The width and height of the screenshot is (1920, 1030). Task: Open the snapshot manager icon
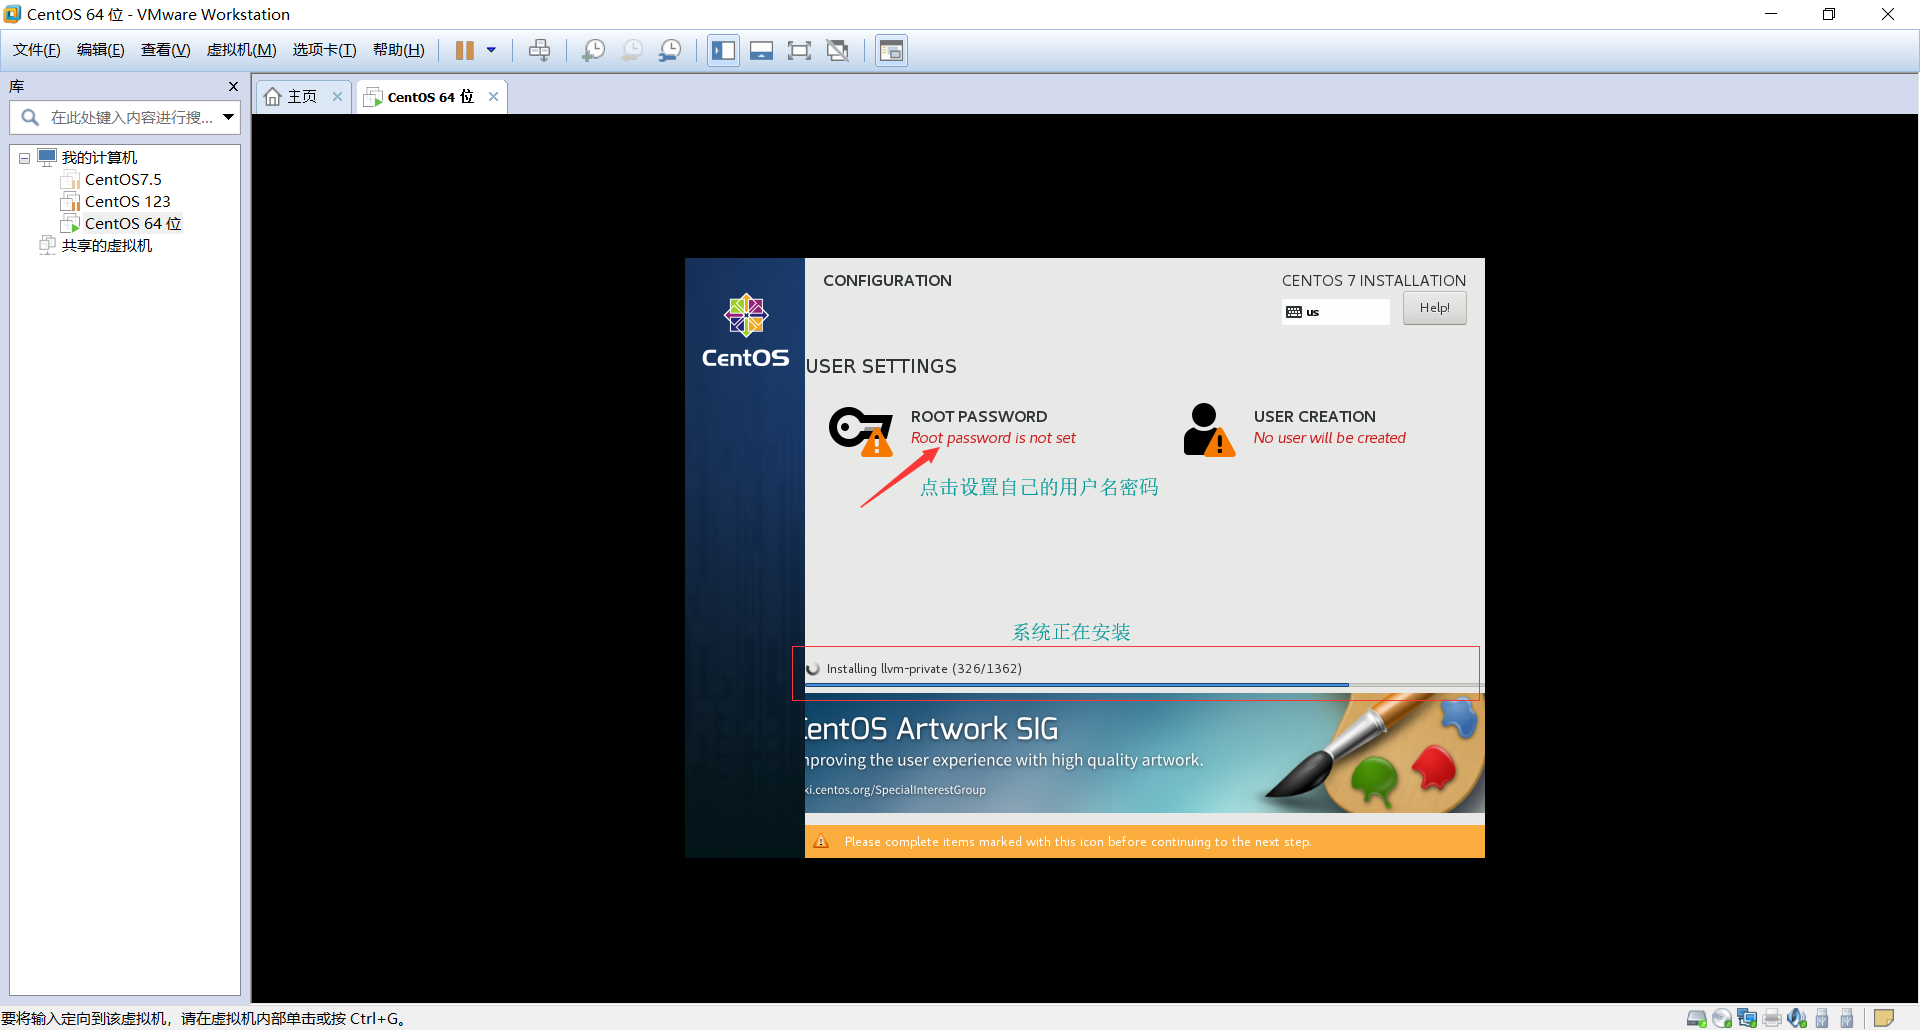[x=670, y=50]
